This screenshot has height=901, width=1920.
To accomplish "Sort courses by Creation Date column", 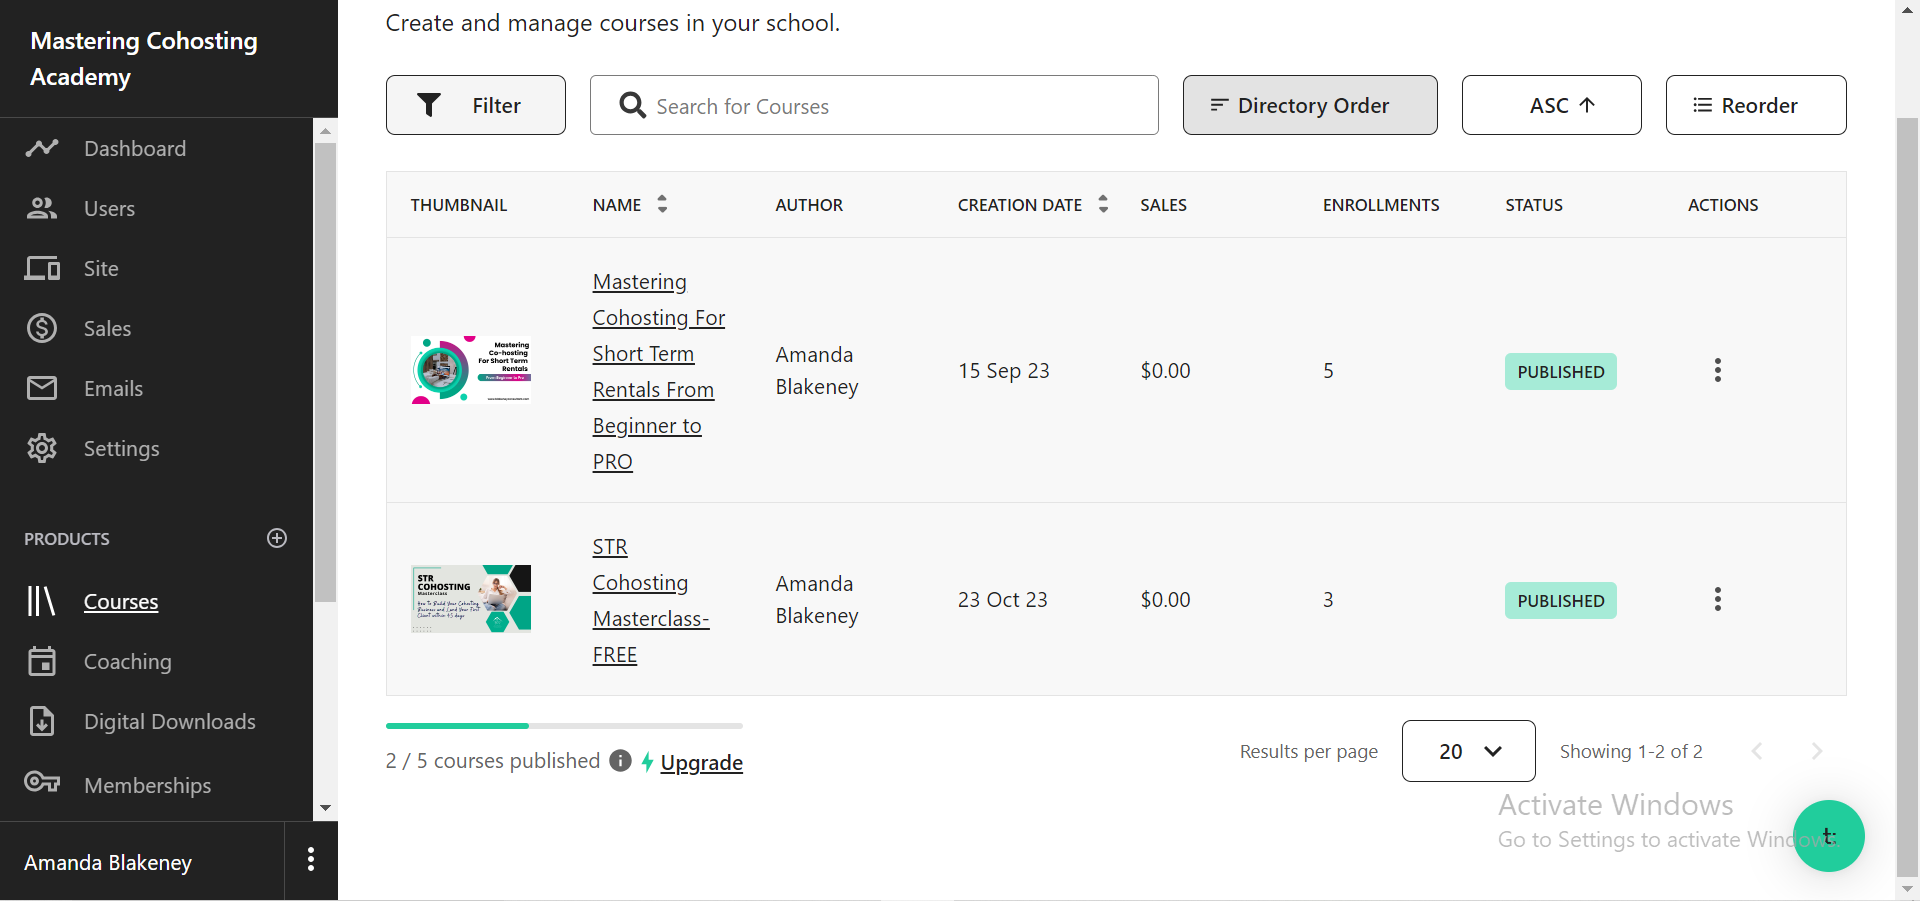I will coord(1103,204).
